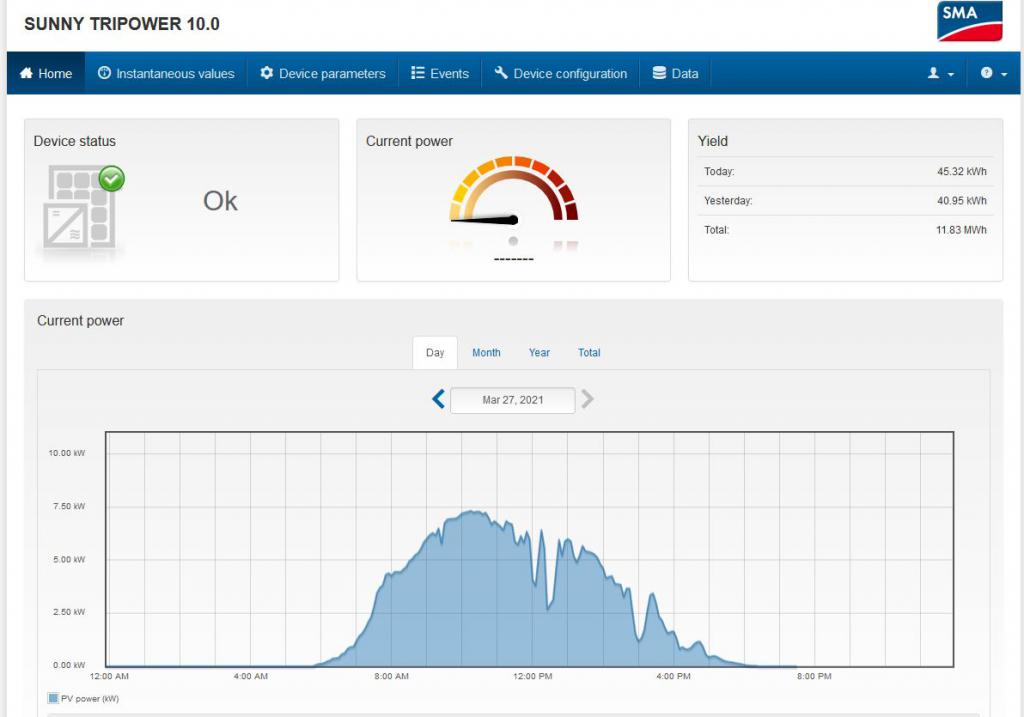Open the Data page
The width and height of the screenshot is (1024, 717).
[x=675, y=73]
